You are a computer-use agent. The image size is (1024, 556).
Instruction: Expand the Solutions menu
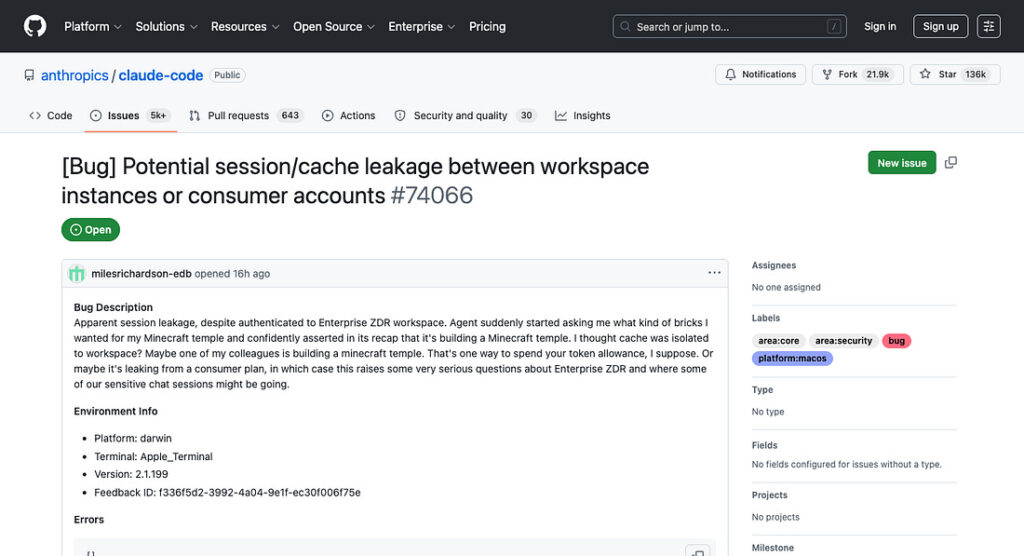pos(167,27)
